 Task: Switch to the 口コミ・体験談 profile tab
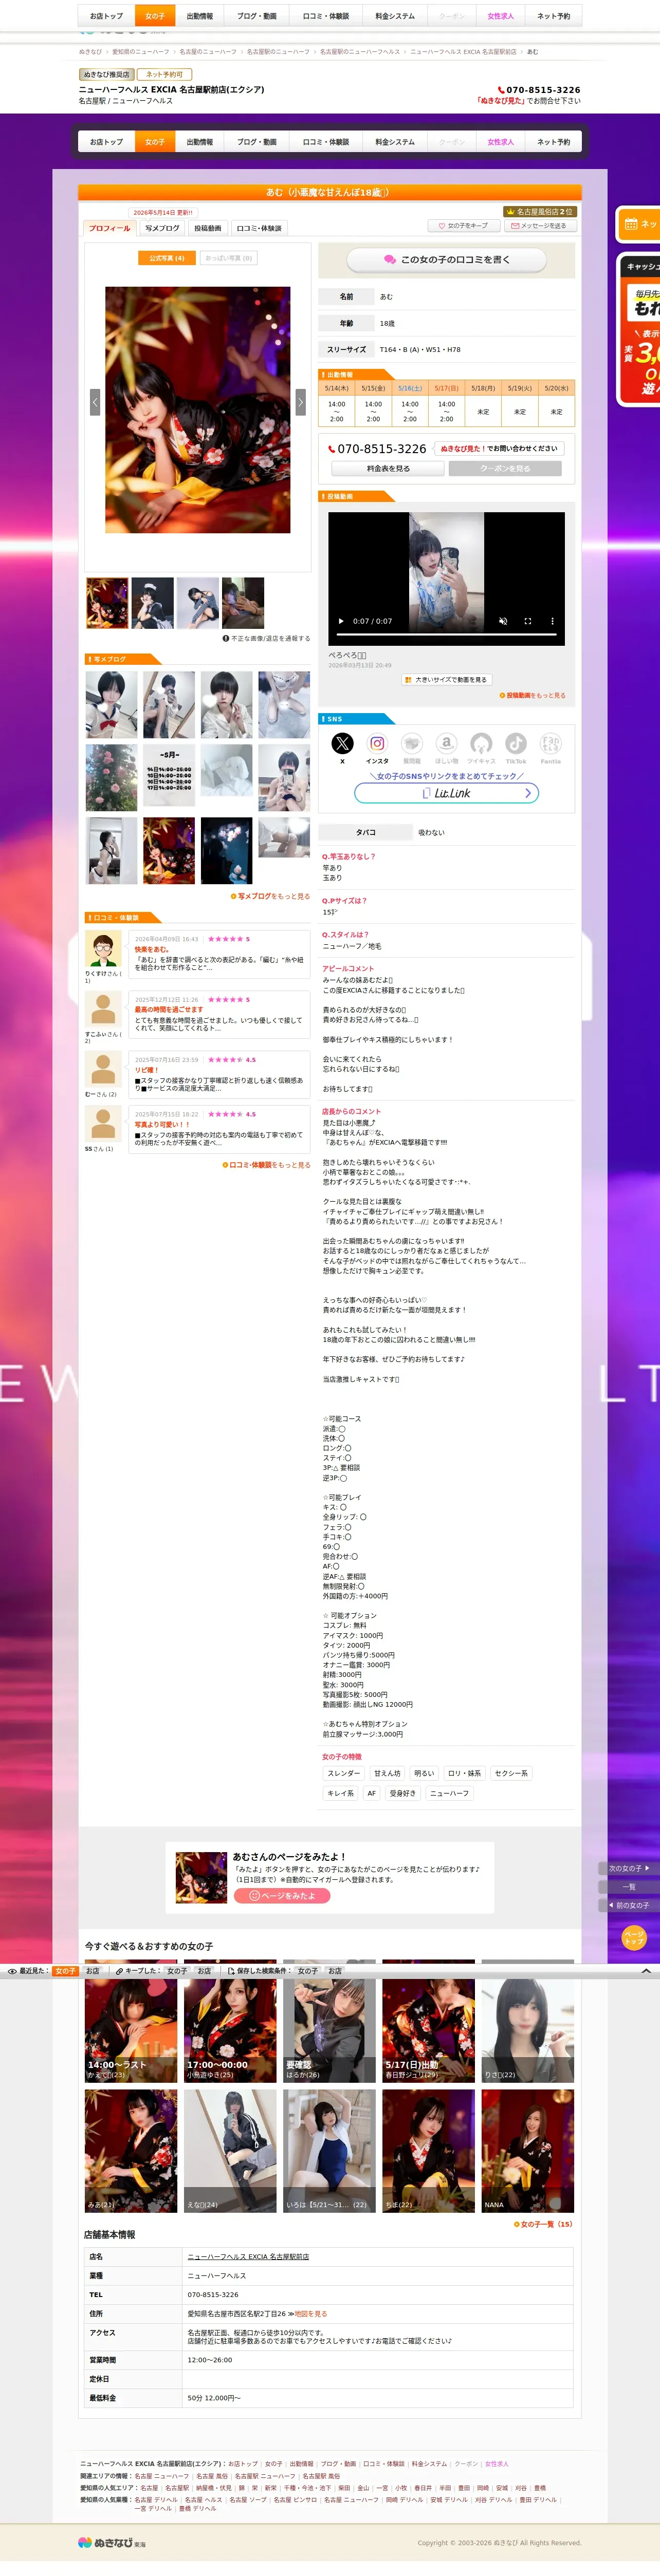pos(259,228)
